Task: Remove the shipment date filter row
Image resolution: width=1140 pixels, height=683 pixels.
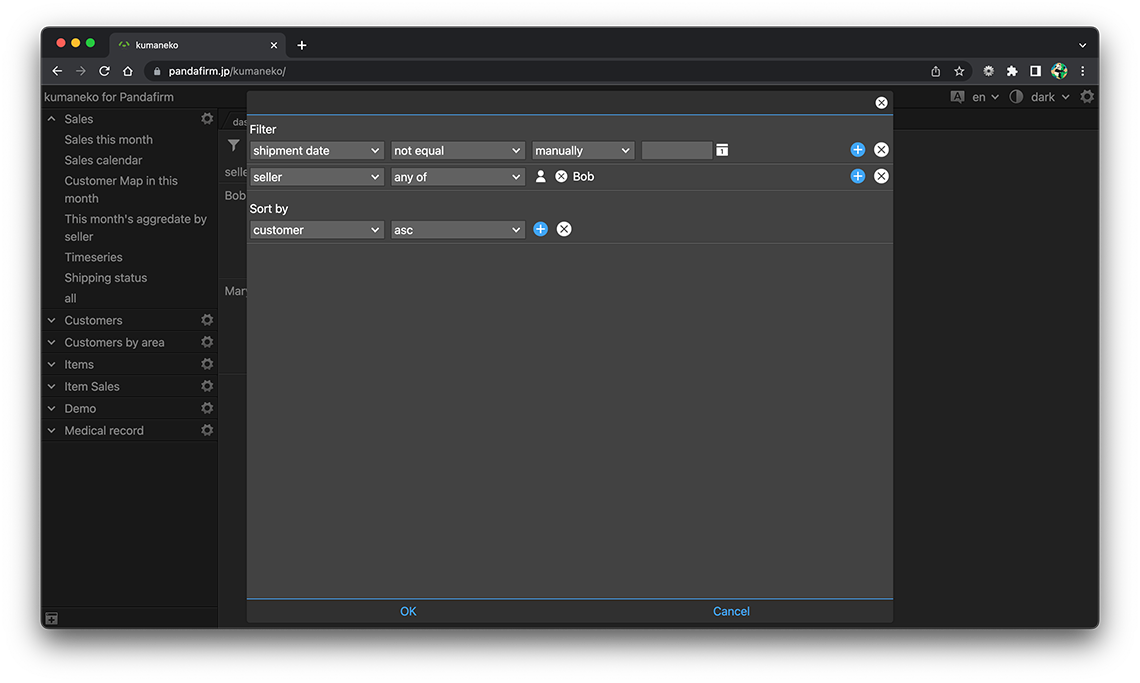Action: coord(881,150)
